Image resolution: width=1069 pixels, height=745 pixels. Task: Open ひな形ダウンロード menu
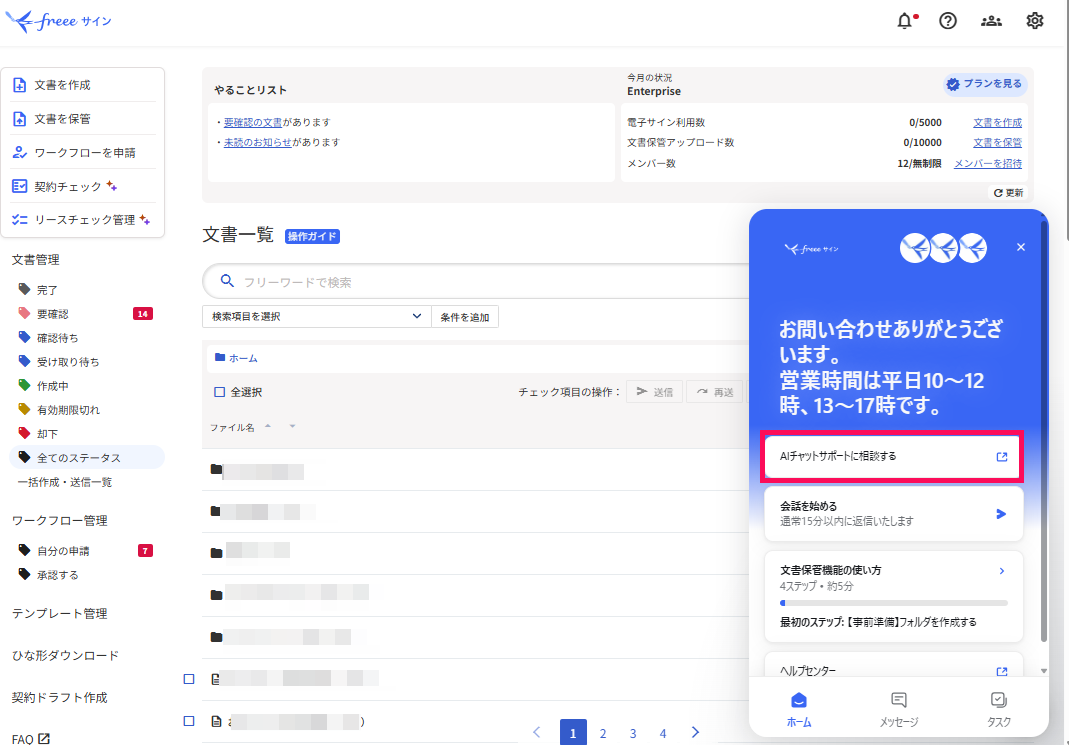pos(65,655)
